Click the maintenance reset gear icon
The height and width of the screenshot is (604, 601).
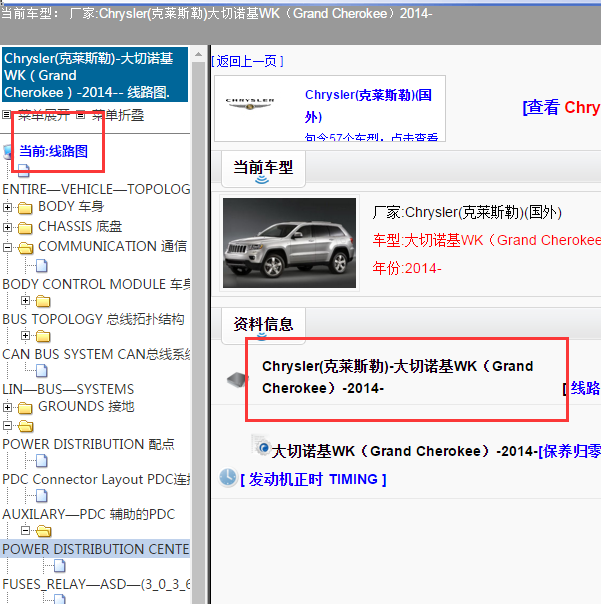261,446
